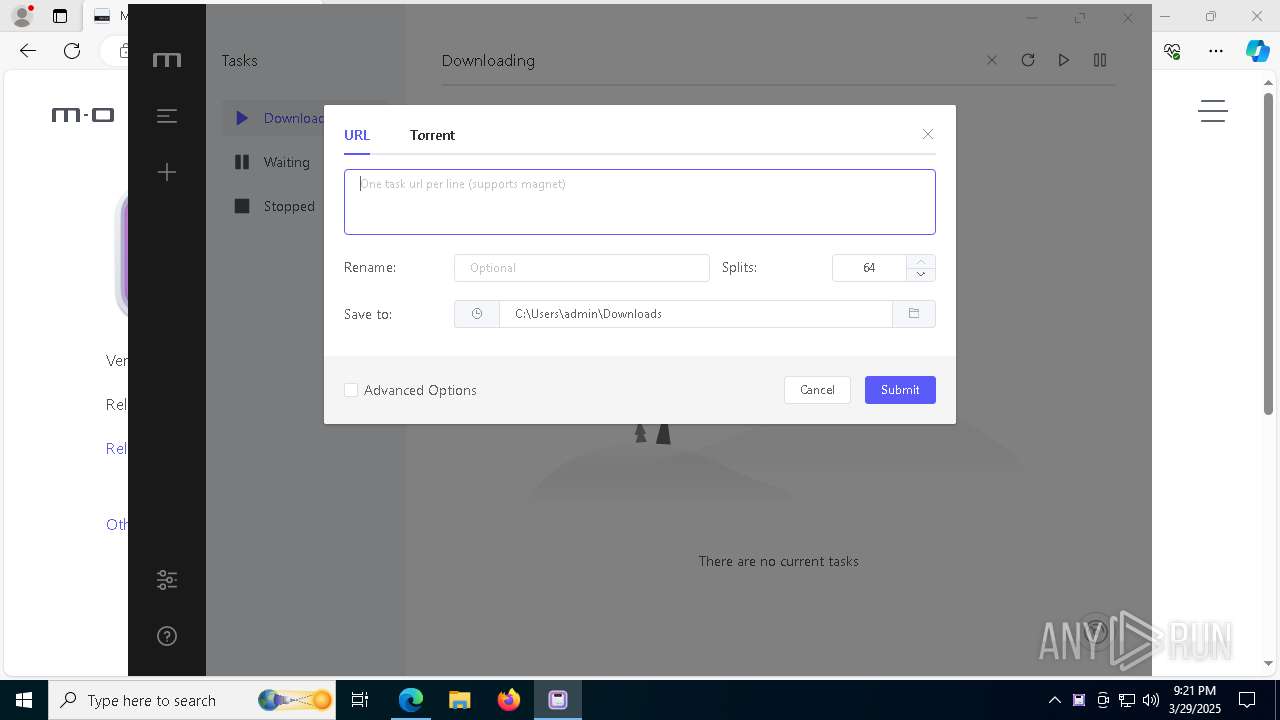Open File Explorer from taskbar
1280x720 pixels.
click(460, 700)
